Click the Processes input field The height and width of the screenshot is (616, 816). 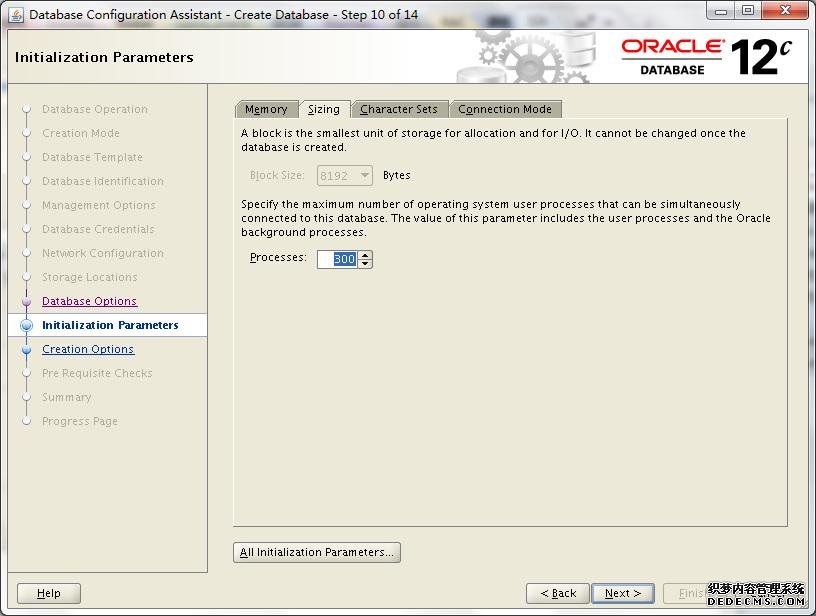click(337, 259)
